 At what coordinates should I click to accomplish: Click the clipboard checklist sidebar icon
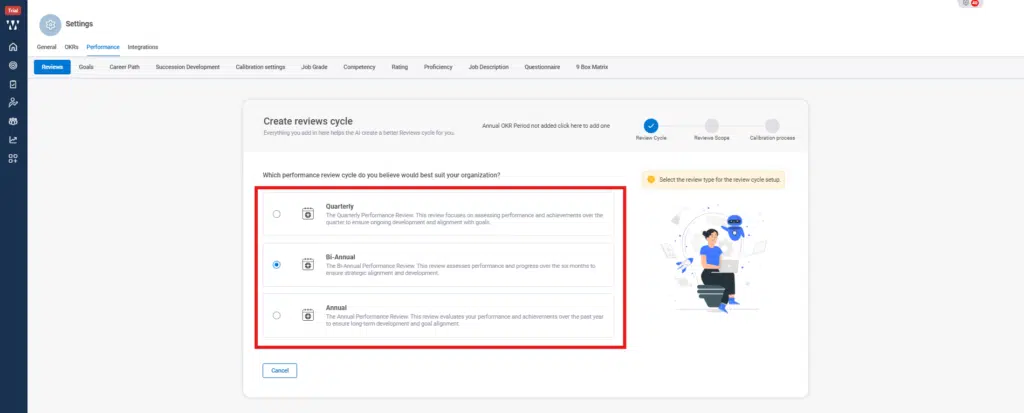click(x=13, y=84)
